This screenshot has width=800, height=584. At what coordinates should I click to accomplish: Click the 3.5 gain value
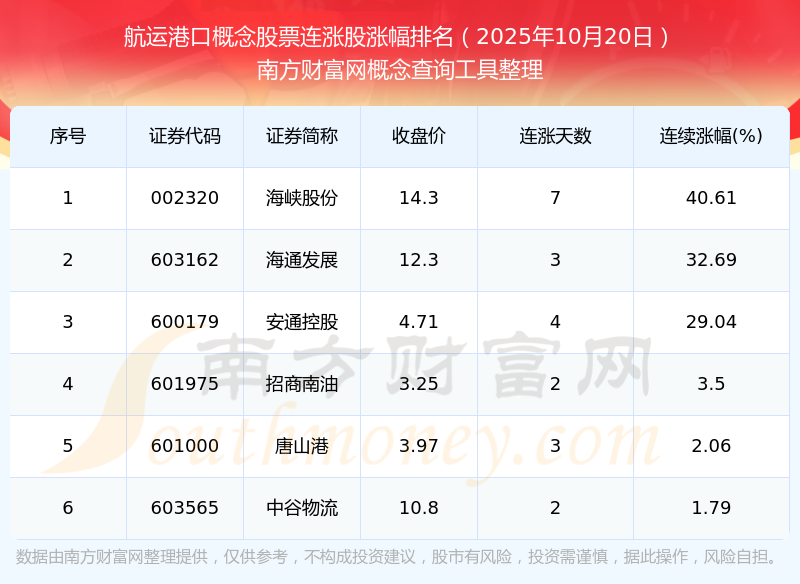711,384
